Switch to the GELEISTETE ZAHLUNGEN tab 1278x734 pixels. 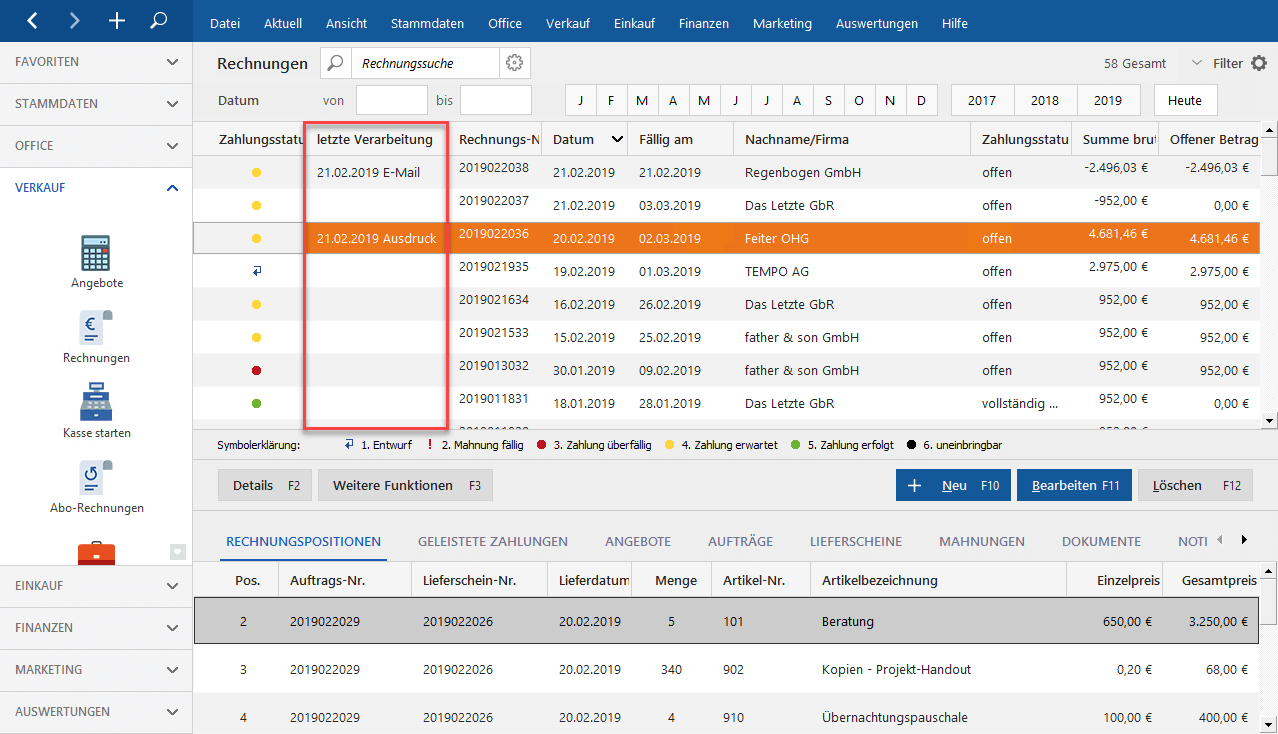tap(492, 541)
